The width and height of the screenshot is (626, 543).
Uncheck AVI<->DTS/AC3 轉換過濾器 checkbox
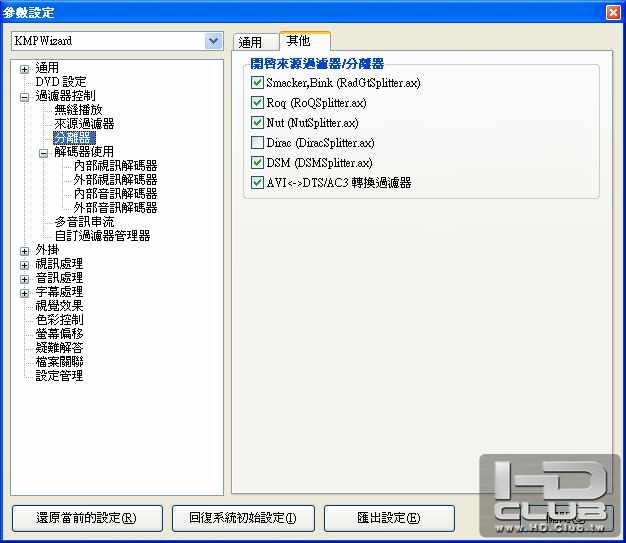click(x=257, y=182)
